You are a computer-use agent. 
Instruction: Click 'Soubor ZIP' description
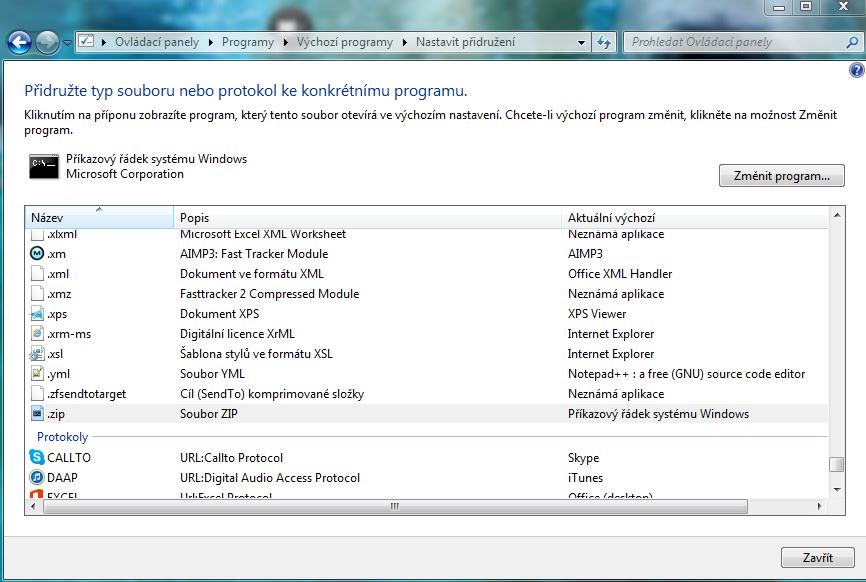pos(209,414)
